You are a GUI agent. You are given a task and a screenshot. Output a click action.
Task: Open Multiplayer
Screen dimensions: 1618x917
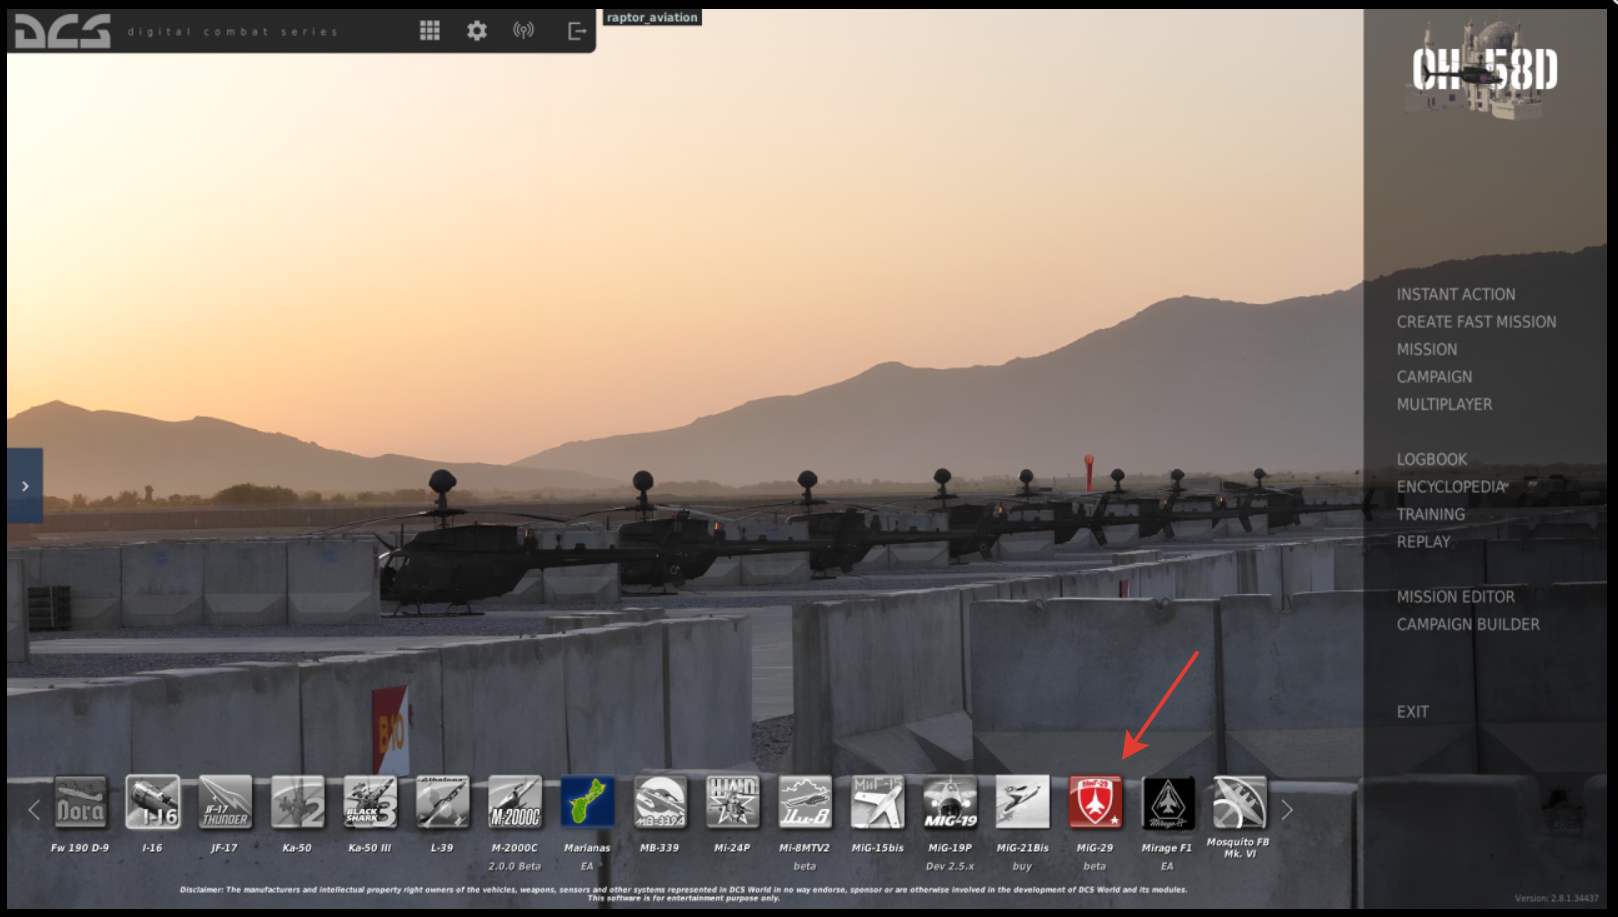(1444, 404)
